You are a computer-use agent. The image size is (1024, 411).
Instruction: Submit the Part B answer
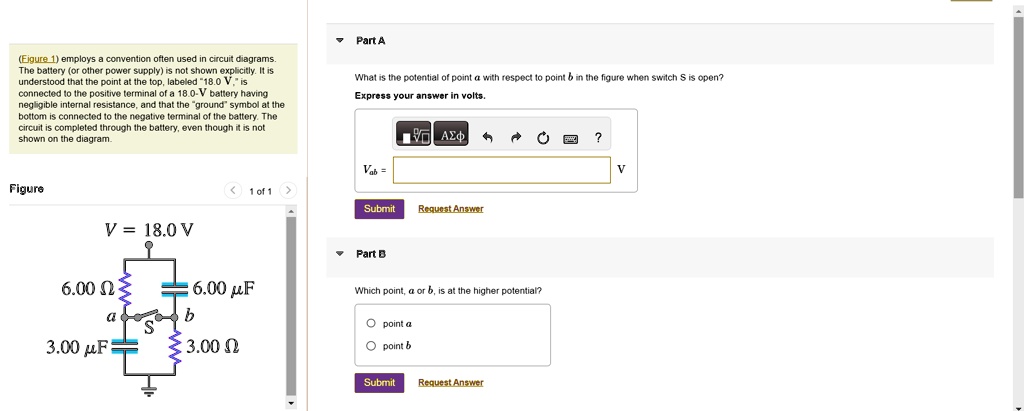(x=379, y=382)
